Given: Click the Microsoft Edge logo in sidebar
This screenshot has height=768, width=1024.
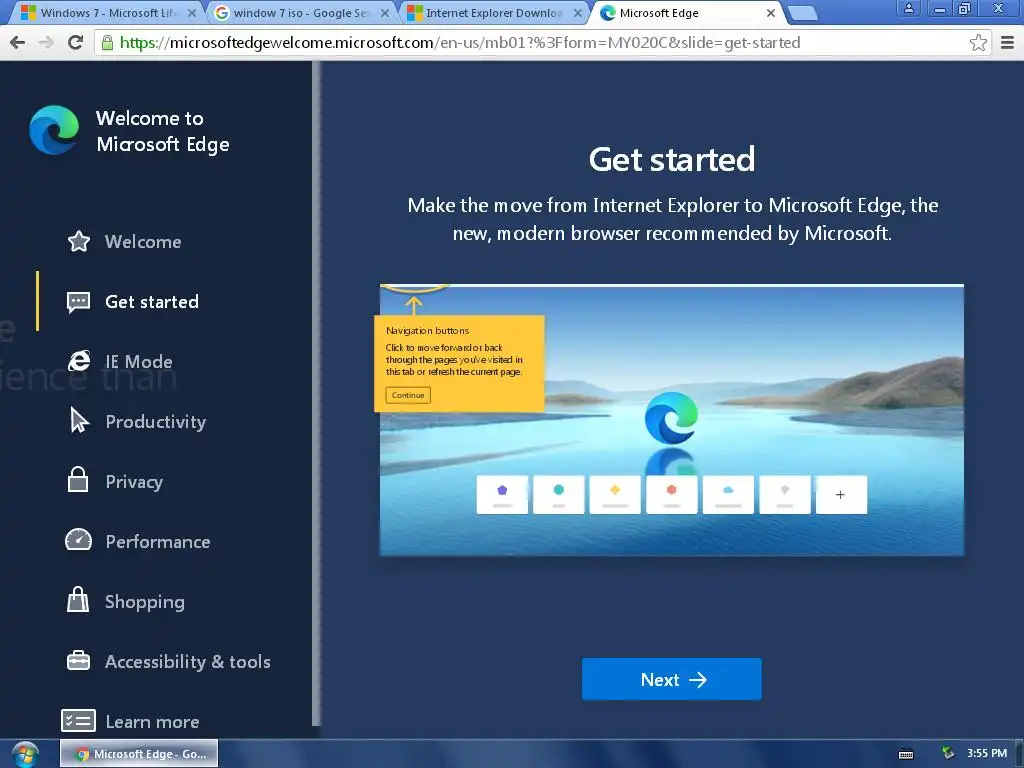Looking at the screenshot, I should [54, 130].
